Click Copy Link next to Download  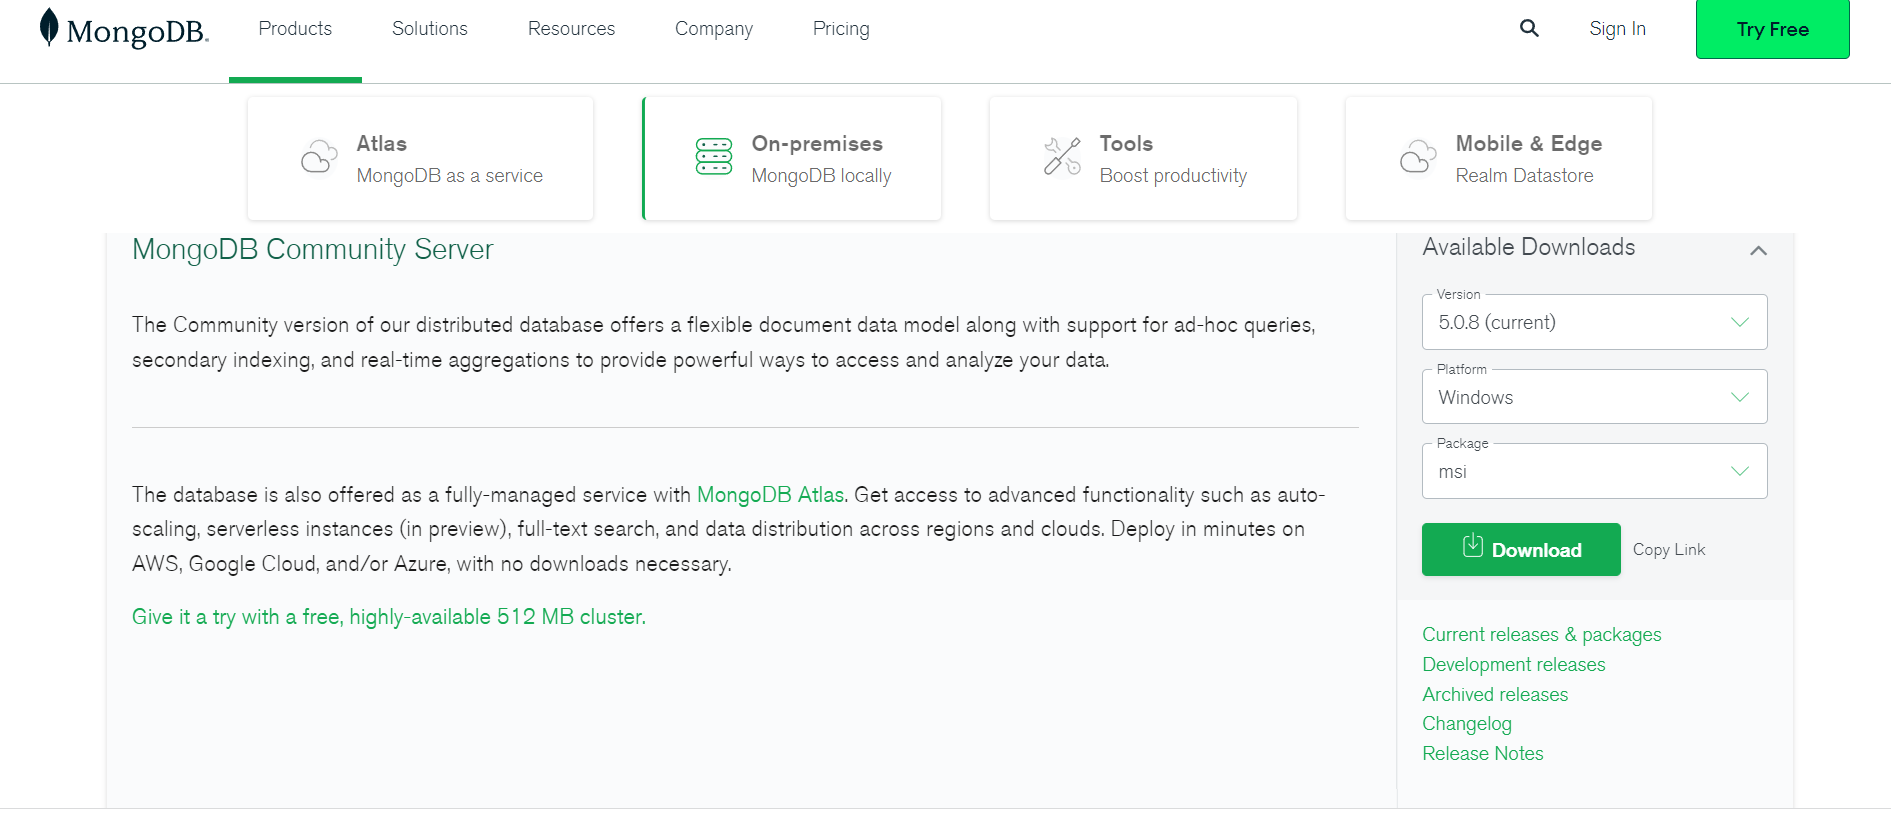pyautogui.click(x=1669, y=550)
